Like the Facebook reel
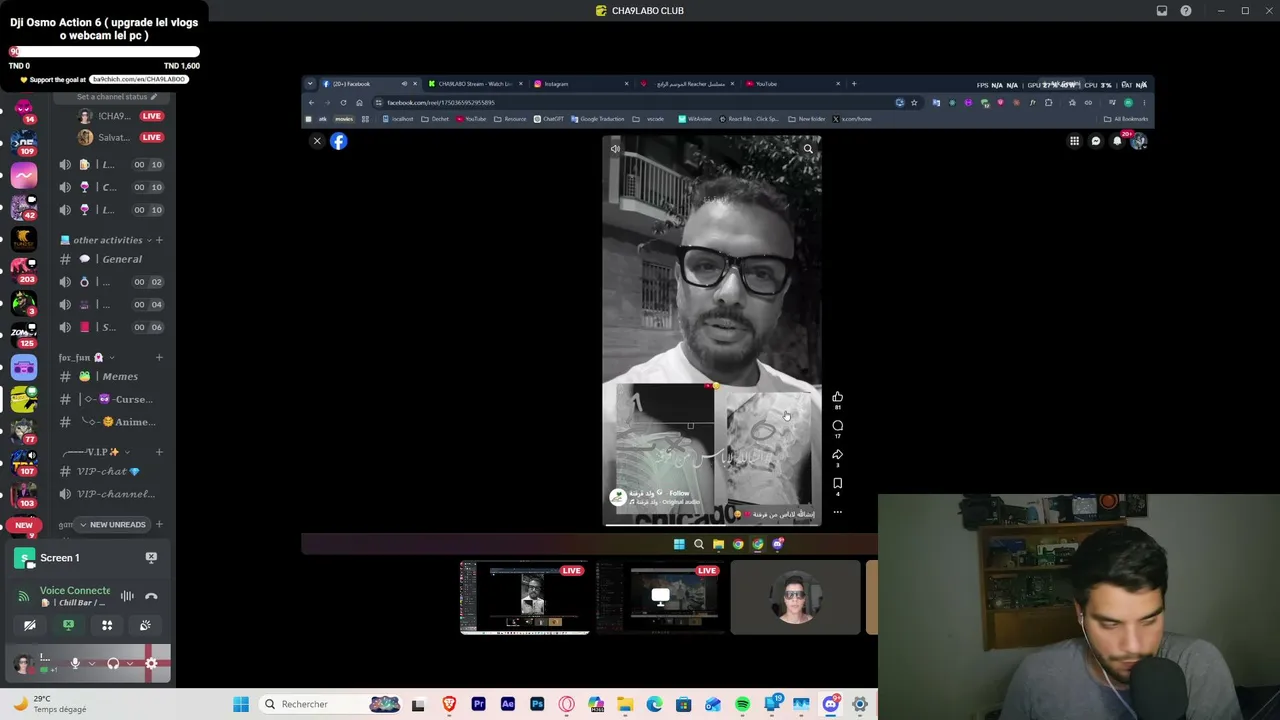The height and width of the screenshot is (720, 1280). tap(837, 397)
